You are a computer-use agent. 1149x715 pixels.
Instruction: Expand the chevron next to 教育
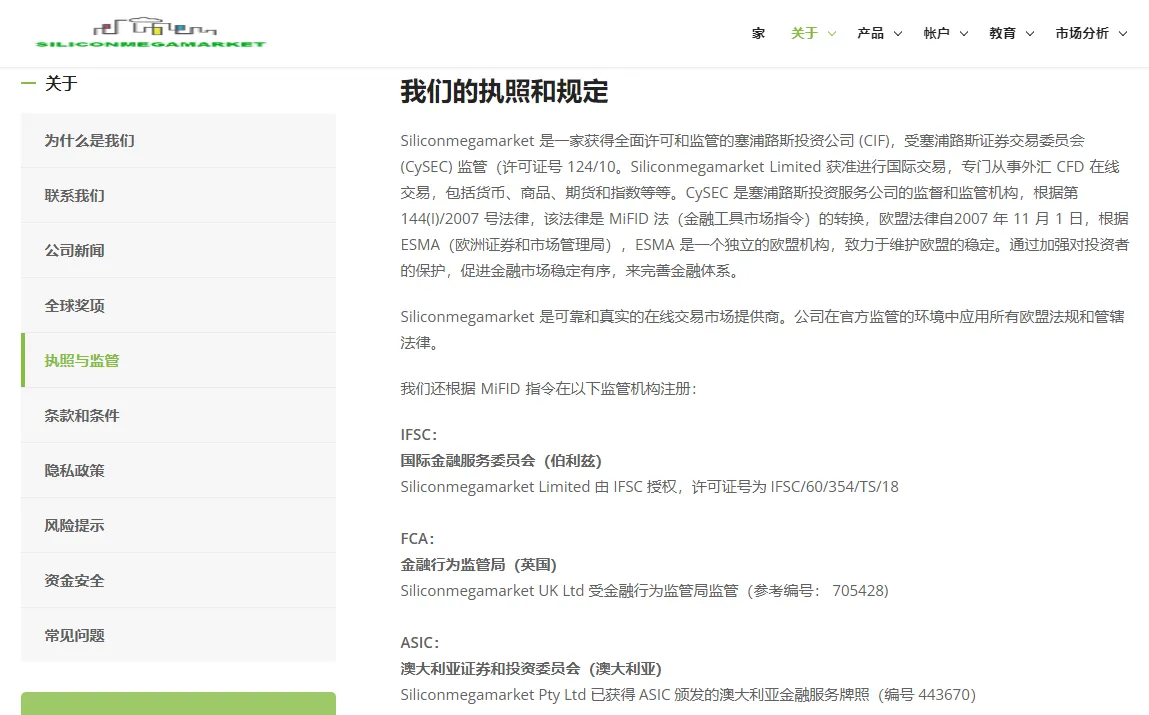click(x=1030, y=34)
